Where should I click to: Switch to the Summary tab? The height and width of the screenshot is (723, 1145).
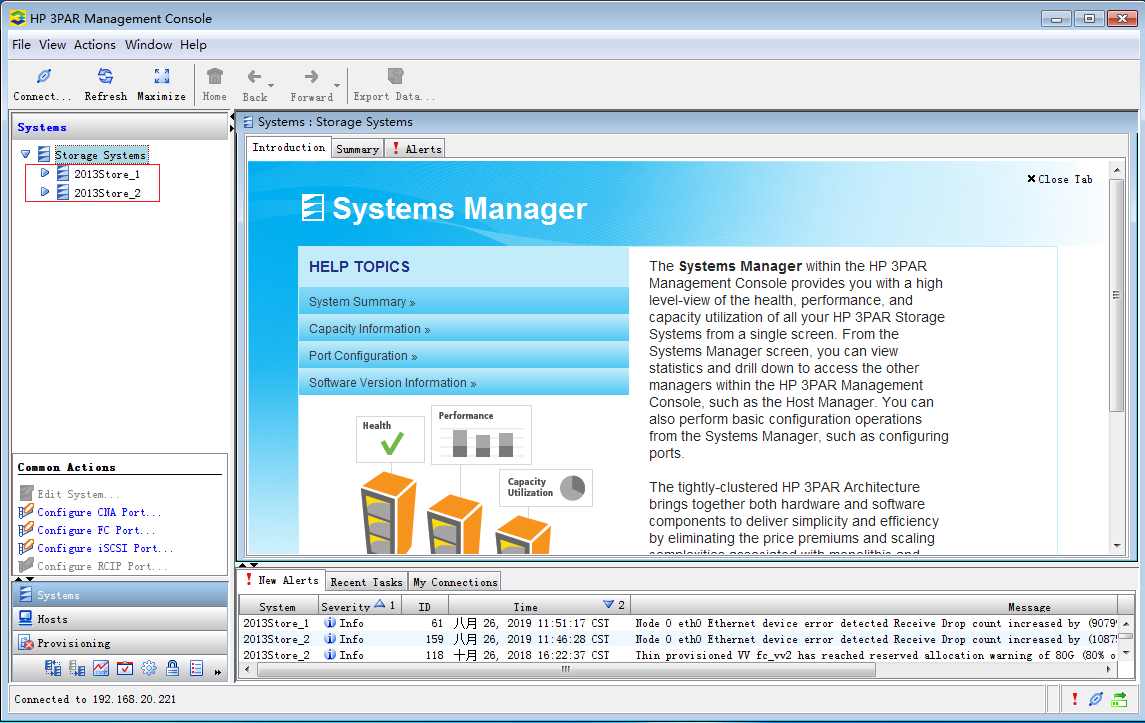(x=357, y=149)
